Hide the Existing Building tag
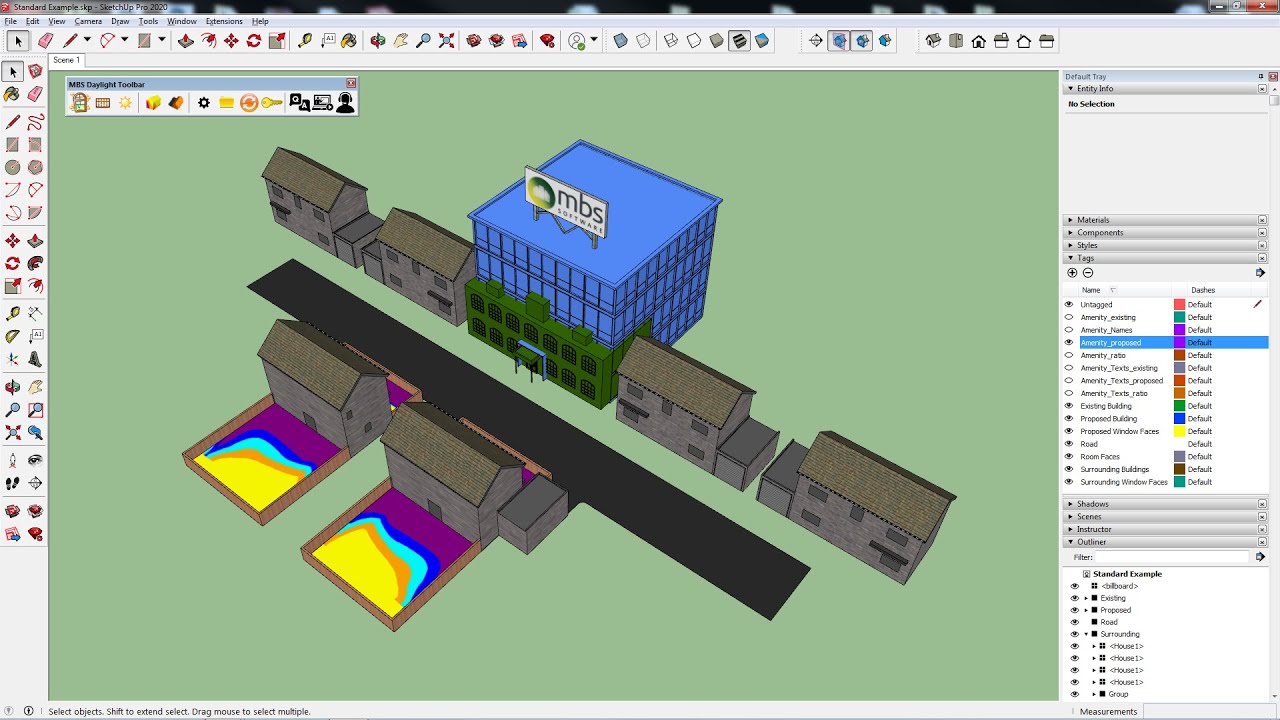Screen dimensions: 1280x720 (x=1069, y=406)
